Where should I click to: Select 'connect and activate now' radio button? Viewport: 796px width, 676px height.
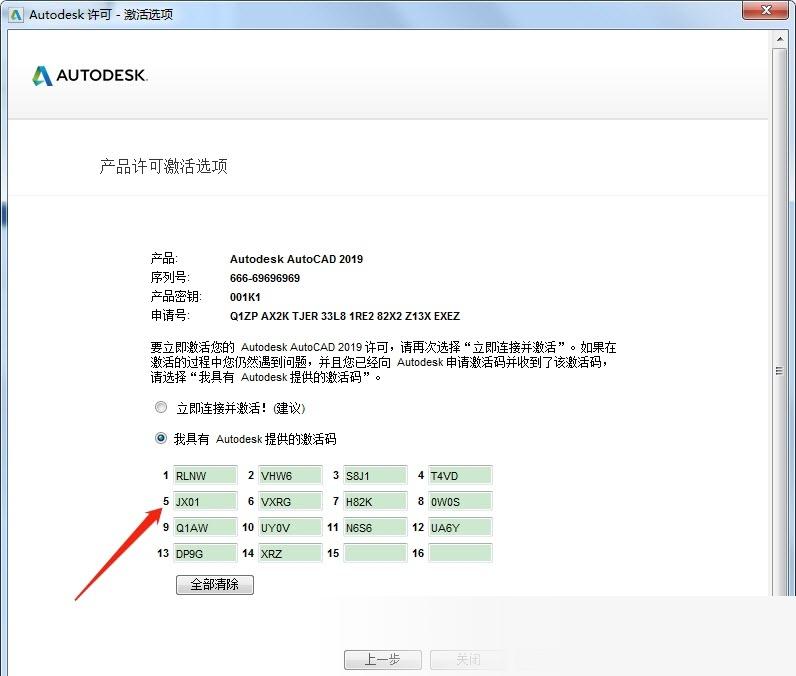point(160,407)
